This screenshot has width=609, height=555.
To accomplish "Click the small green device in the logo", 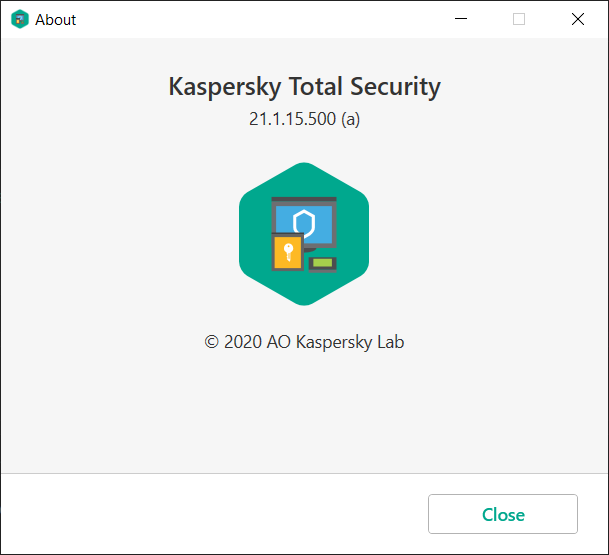I will [322, 264].
